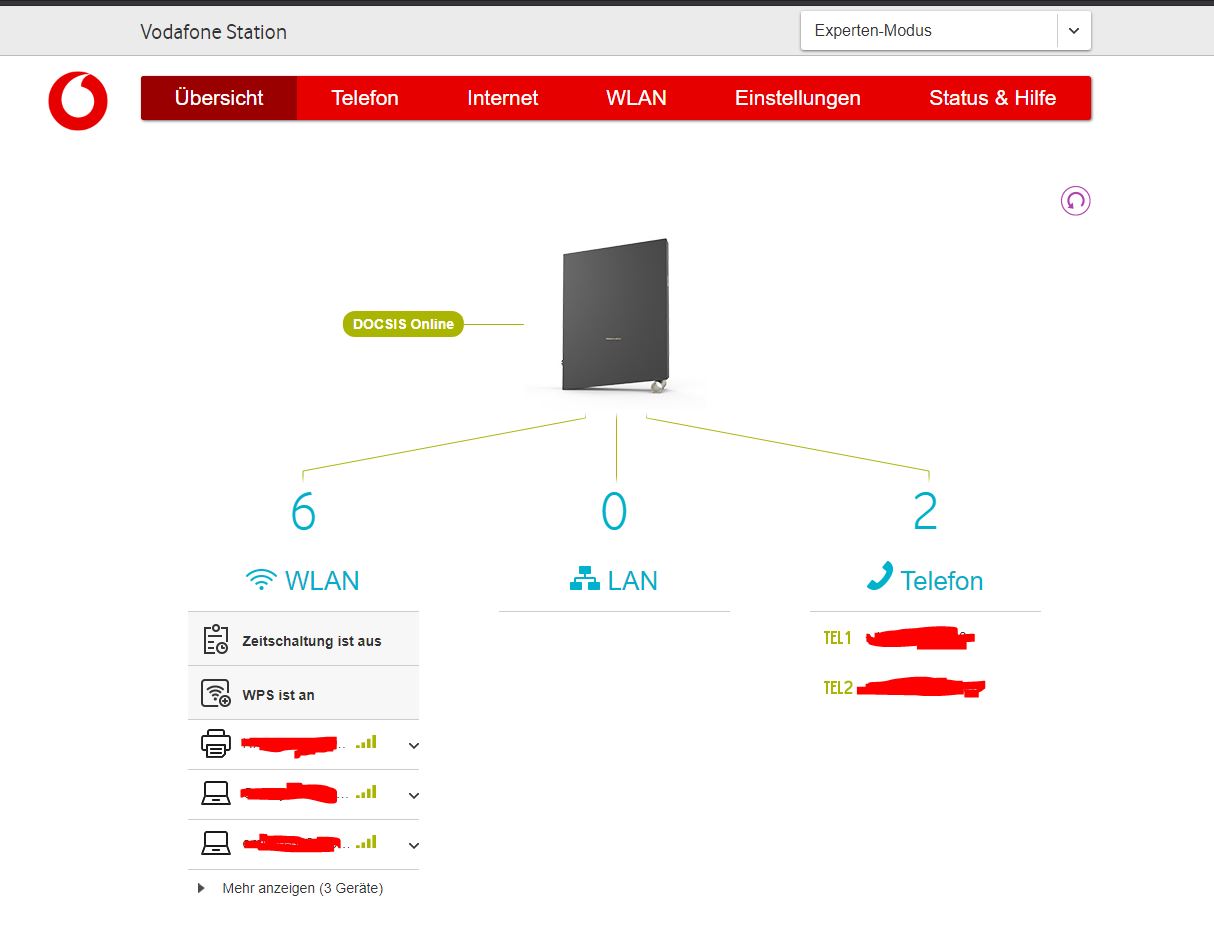The image size is (1214, 940).
Task: Click the Vodafone logo
Action: point(78,101)
